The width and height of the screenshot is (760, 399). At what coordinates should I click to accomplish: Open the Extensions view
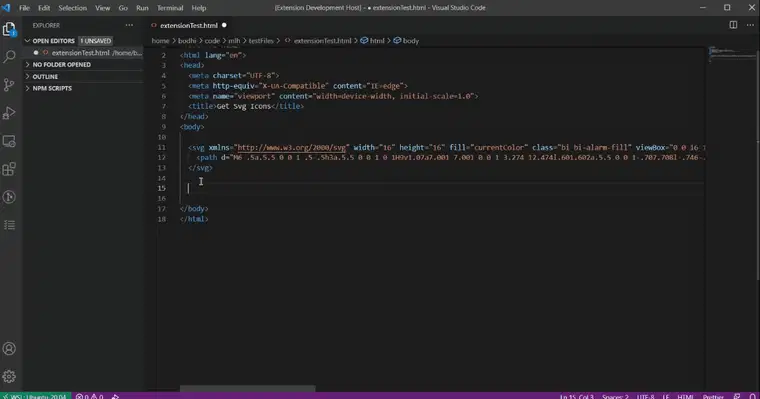(x=9, y=169)
